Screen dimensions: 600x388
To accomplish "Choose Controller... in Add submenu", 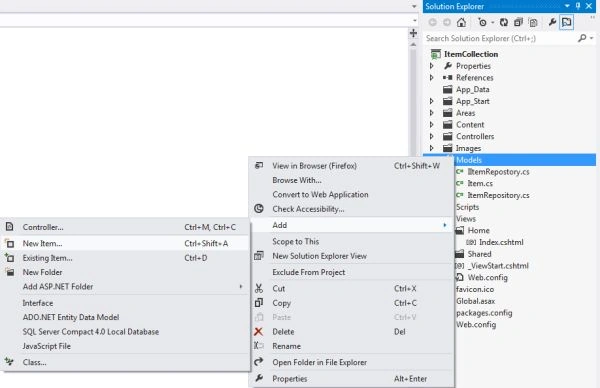I will (125, 227).
